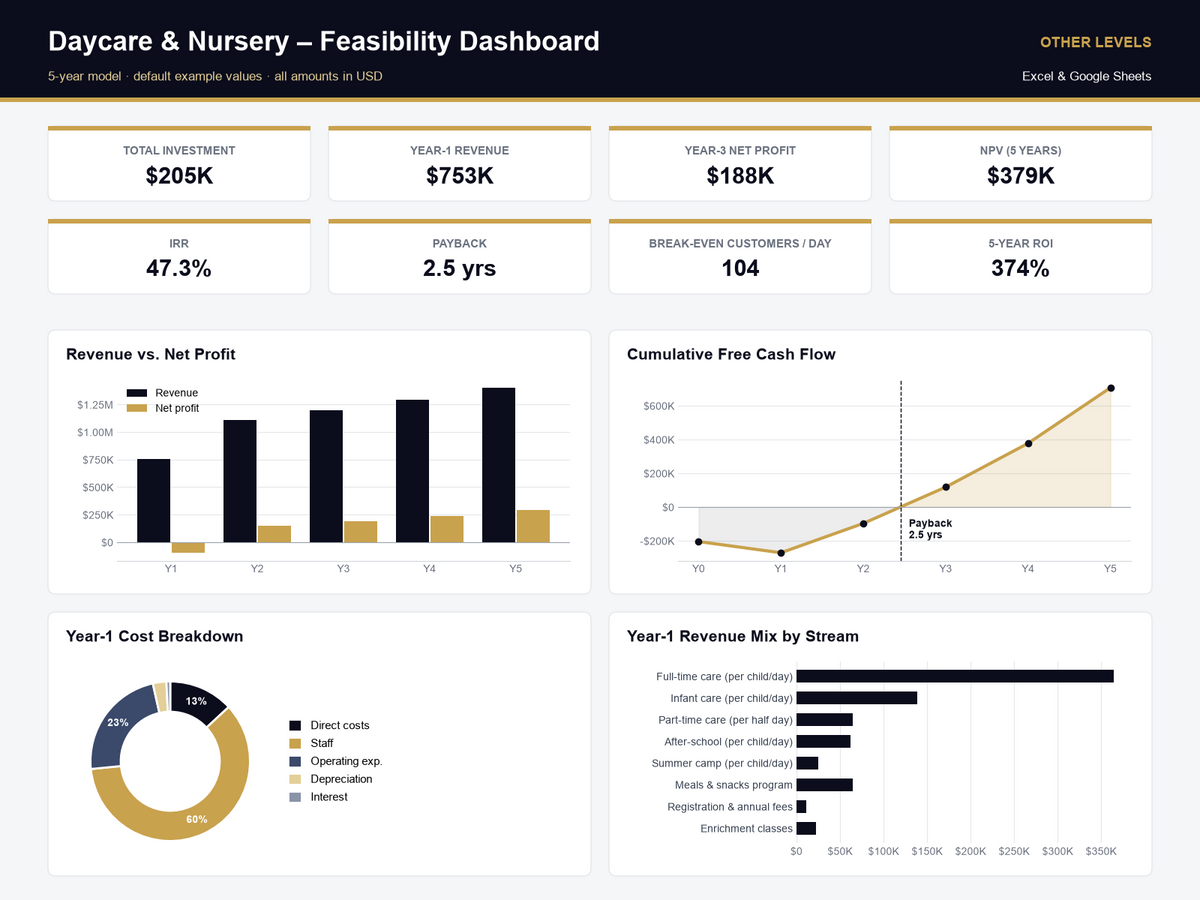
Task: Click the Y0 cash flow data point
Action: pos(699,542)
